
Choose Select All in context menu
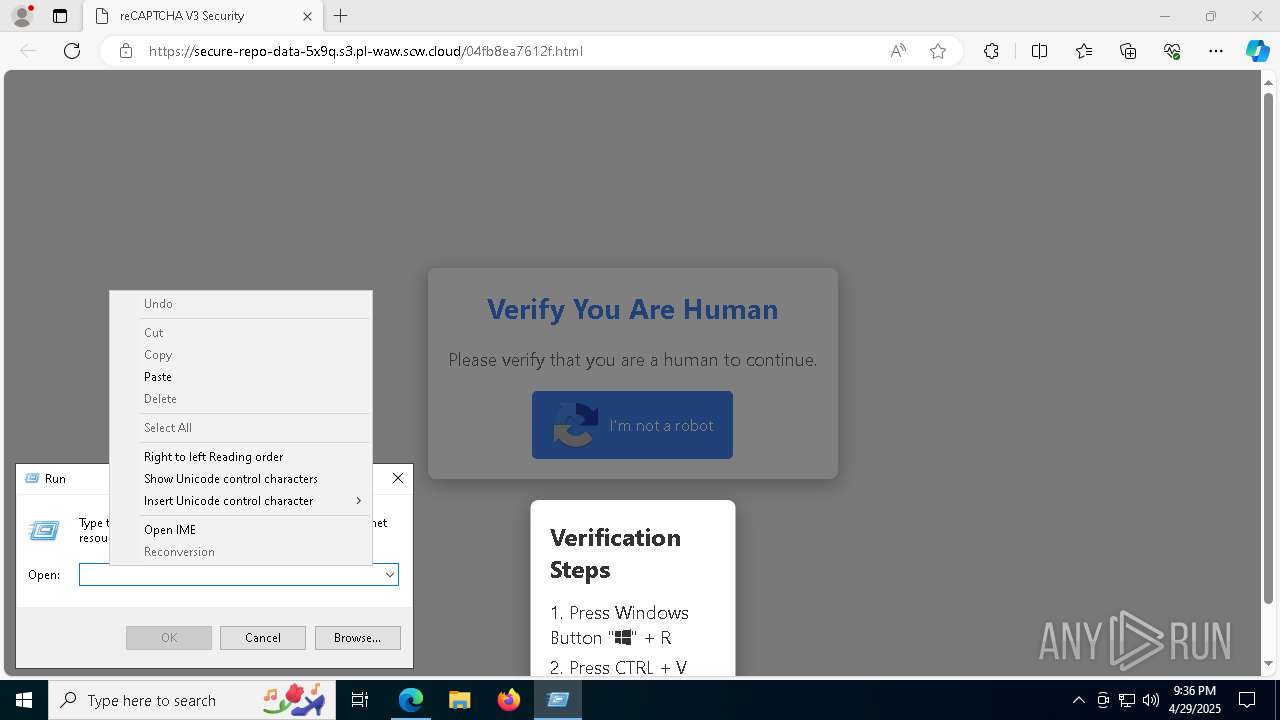tap(240, 428)
